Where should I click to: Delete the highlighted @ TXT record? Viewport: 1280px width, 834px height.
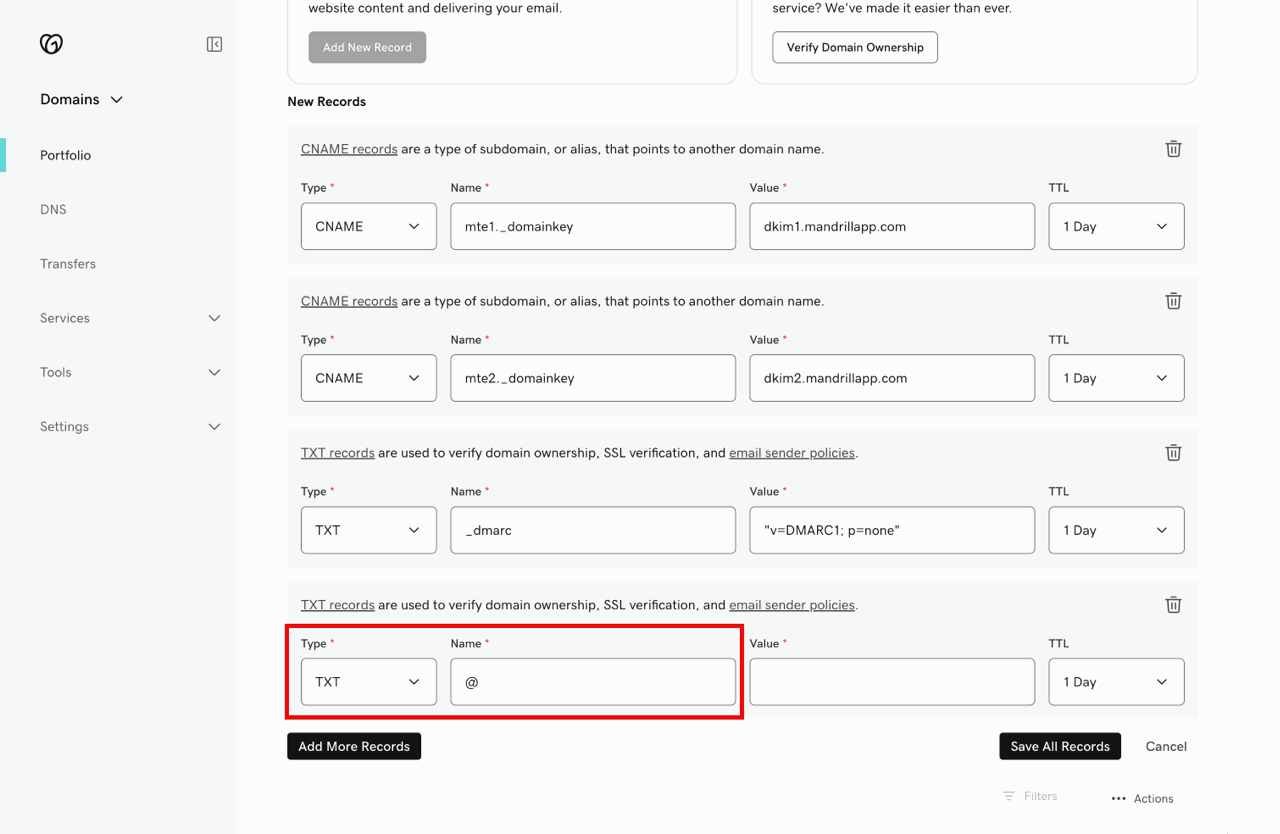tap(1173, 604)
